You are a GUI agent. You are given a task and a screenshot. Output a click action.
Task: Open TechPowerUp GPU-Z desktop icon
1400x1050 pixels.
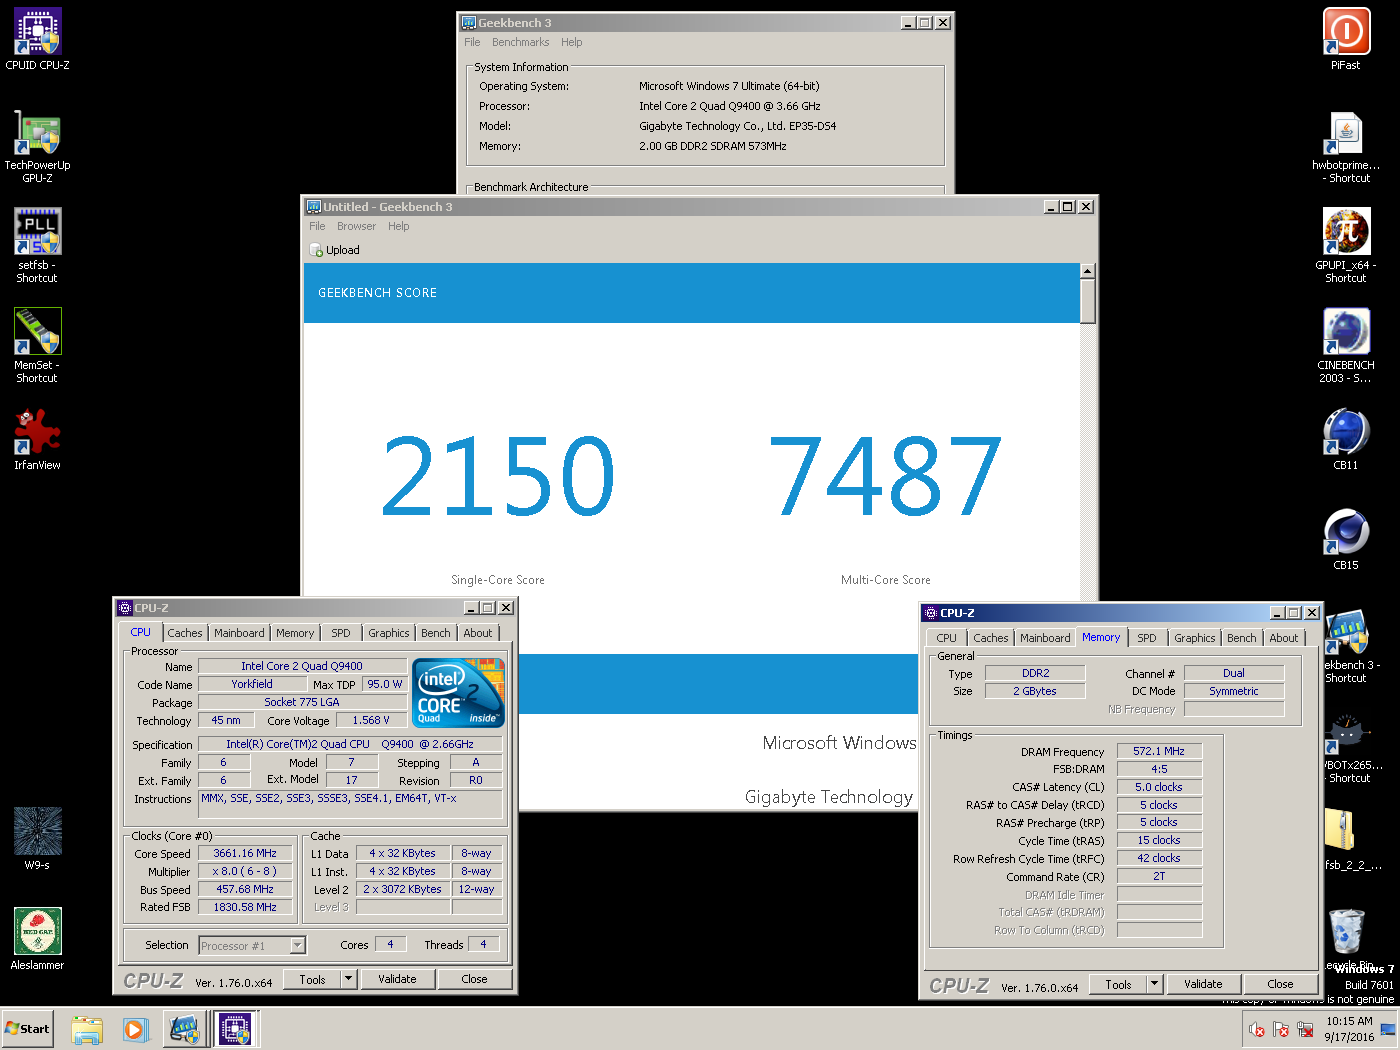[38, 146]
